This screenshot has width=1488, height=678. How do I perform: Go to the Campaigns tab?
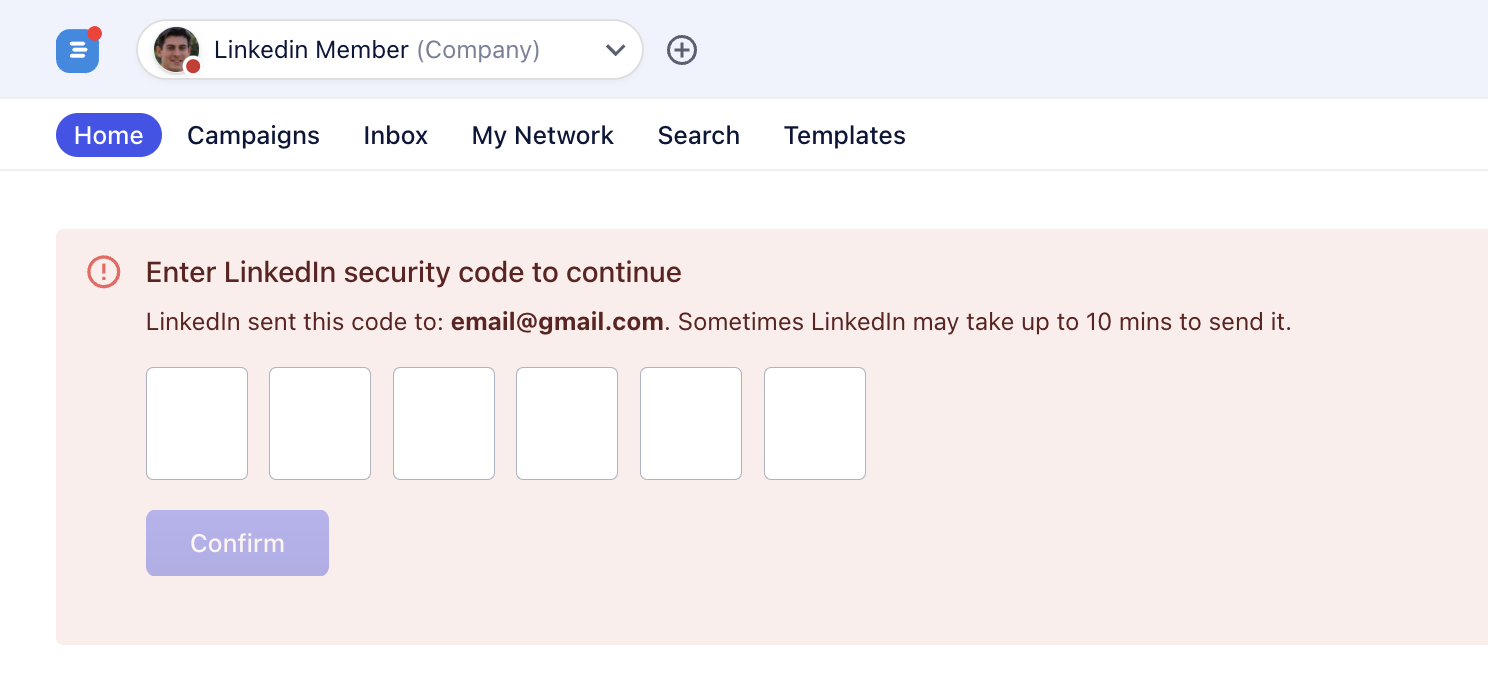(253, 135)
